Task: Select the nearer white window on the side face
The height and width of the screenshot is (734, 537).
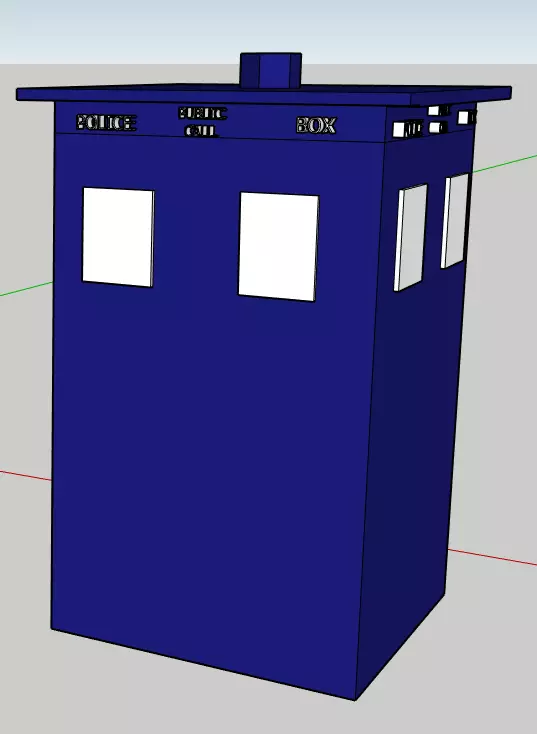Action: [411, 237]
